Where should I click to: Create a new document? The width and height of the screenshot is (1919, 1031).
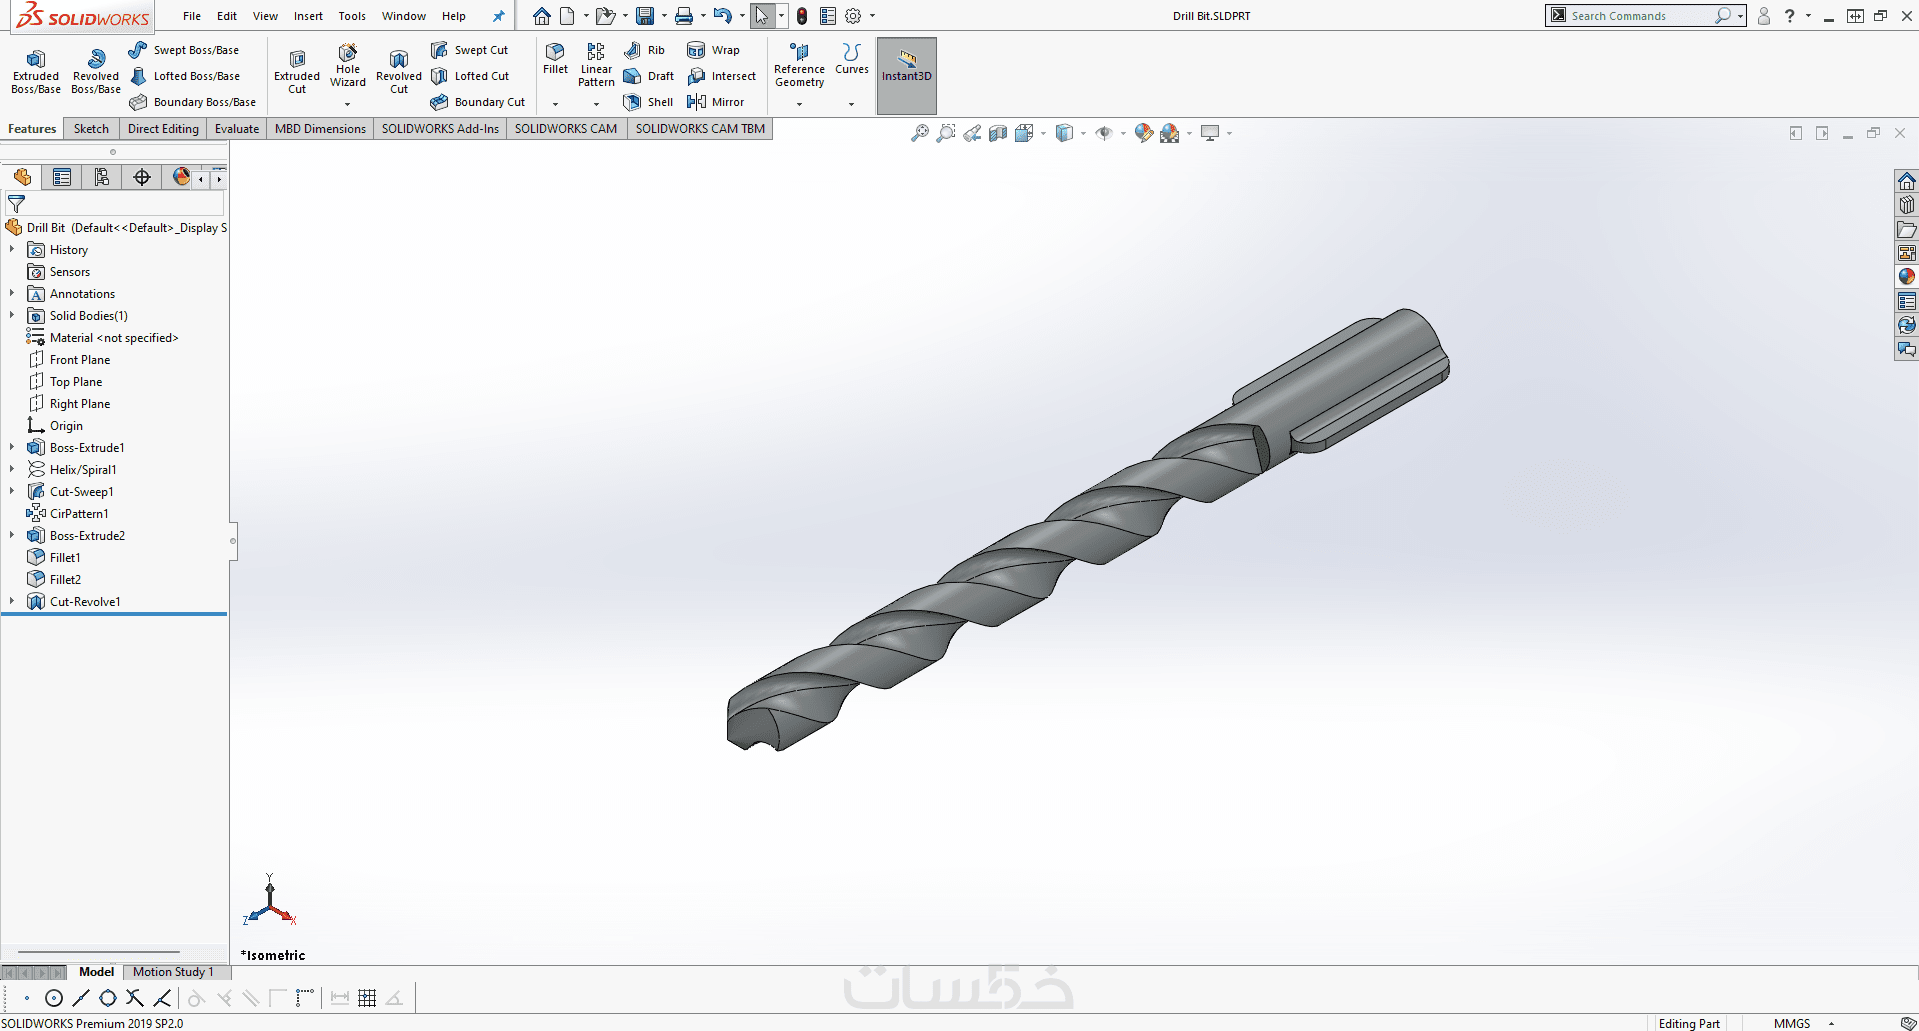pos(567,16)
